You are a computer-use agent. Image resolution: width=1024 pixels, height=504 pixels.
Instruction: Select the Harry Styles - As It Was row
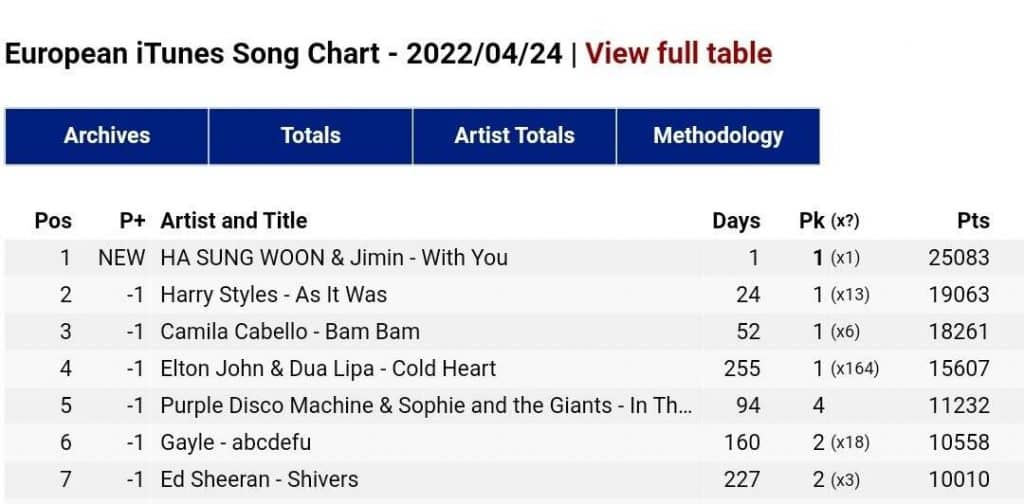pos(273,295)
